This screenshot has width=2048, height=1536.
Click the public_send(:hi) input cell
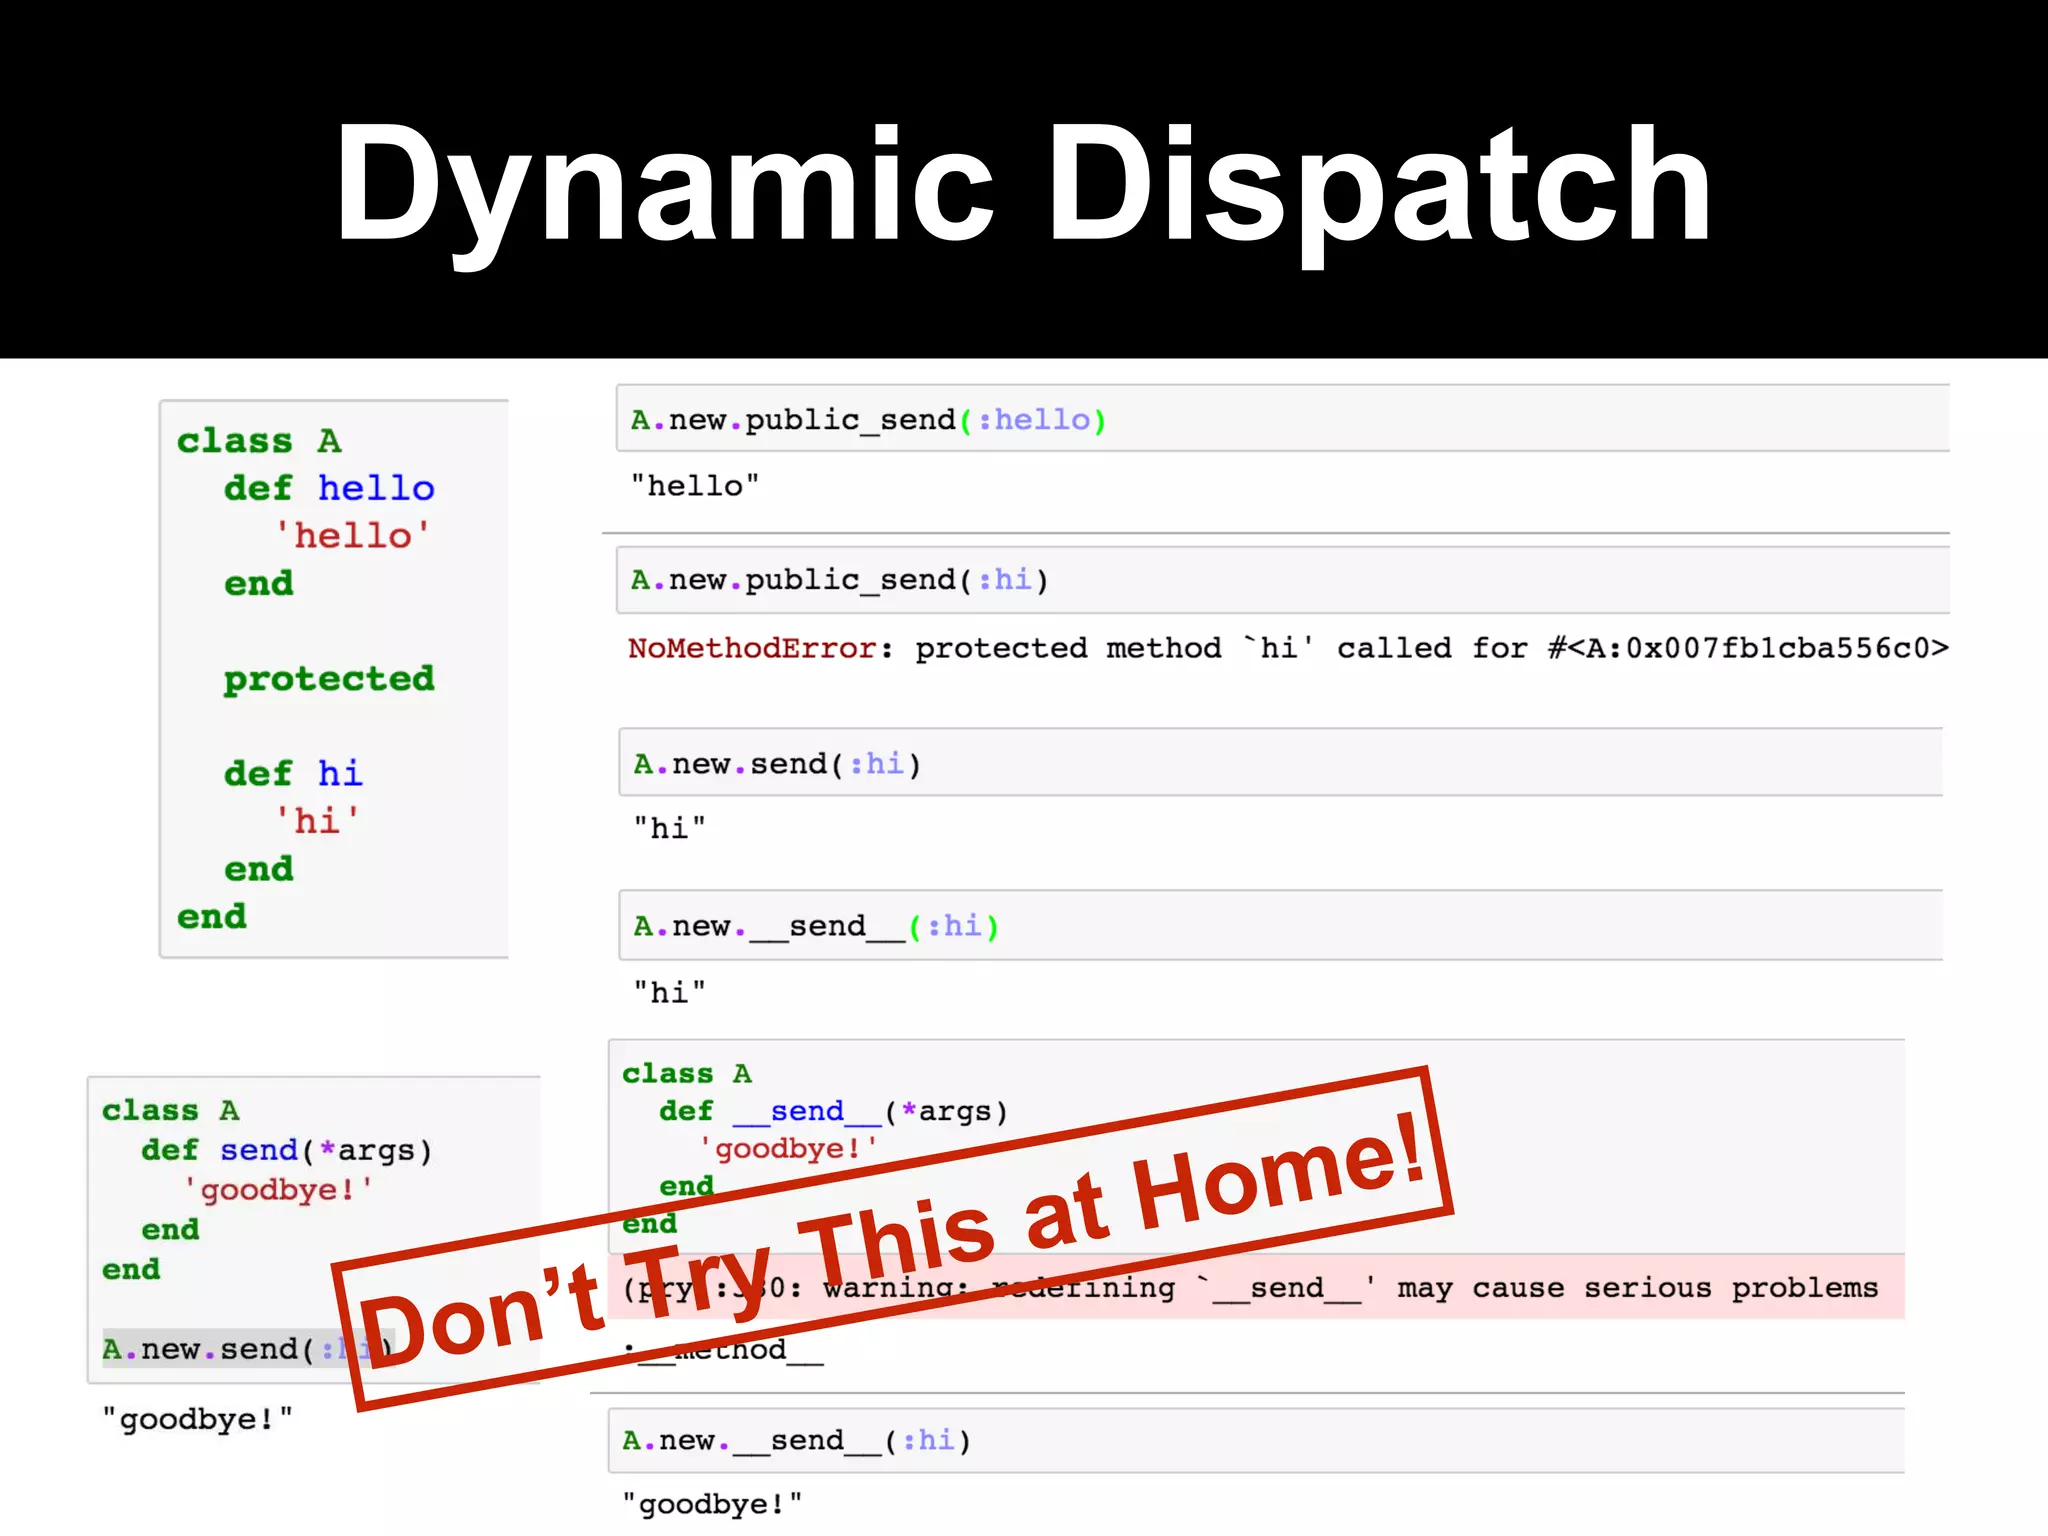(840, 580)
